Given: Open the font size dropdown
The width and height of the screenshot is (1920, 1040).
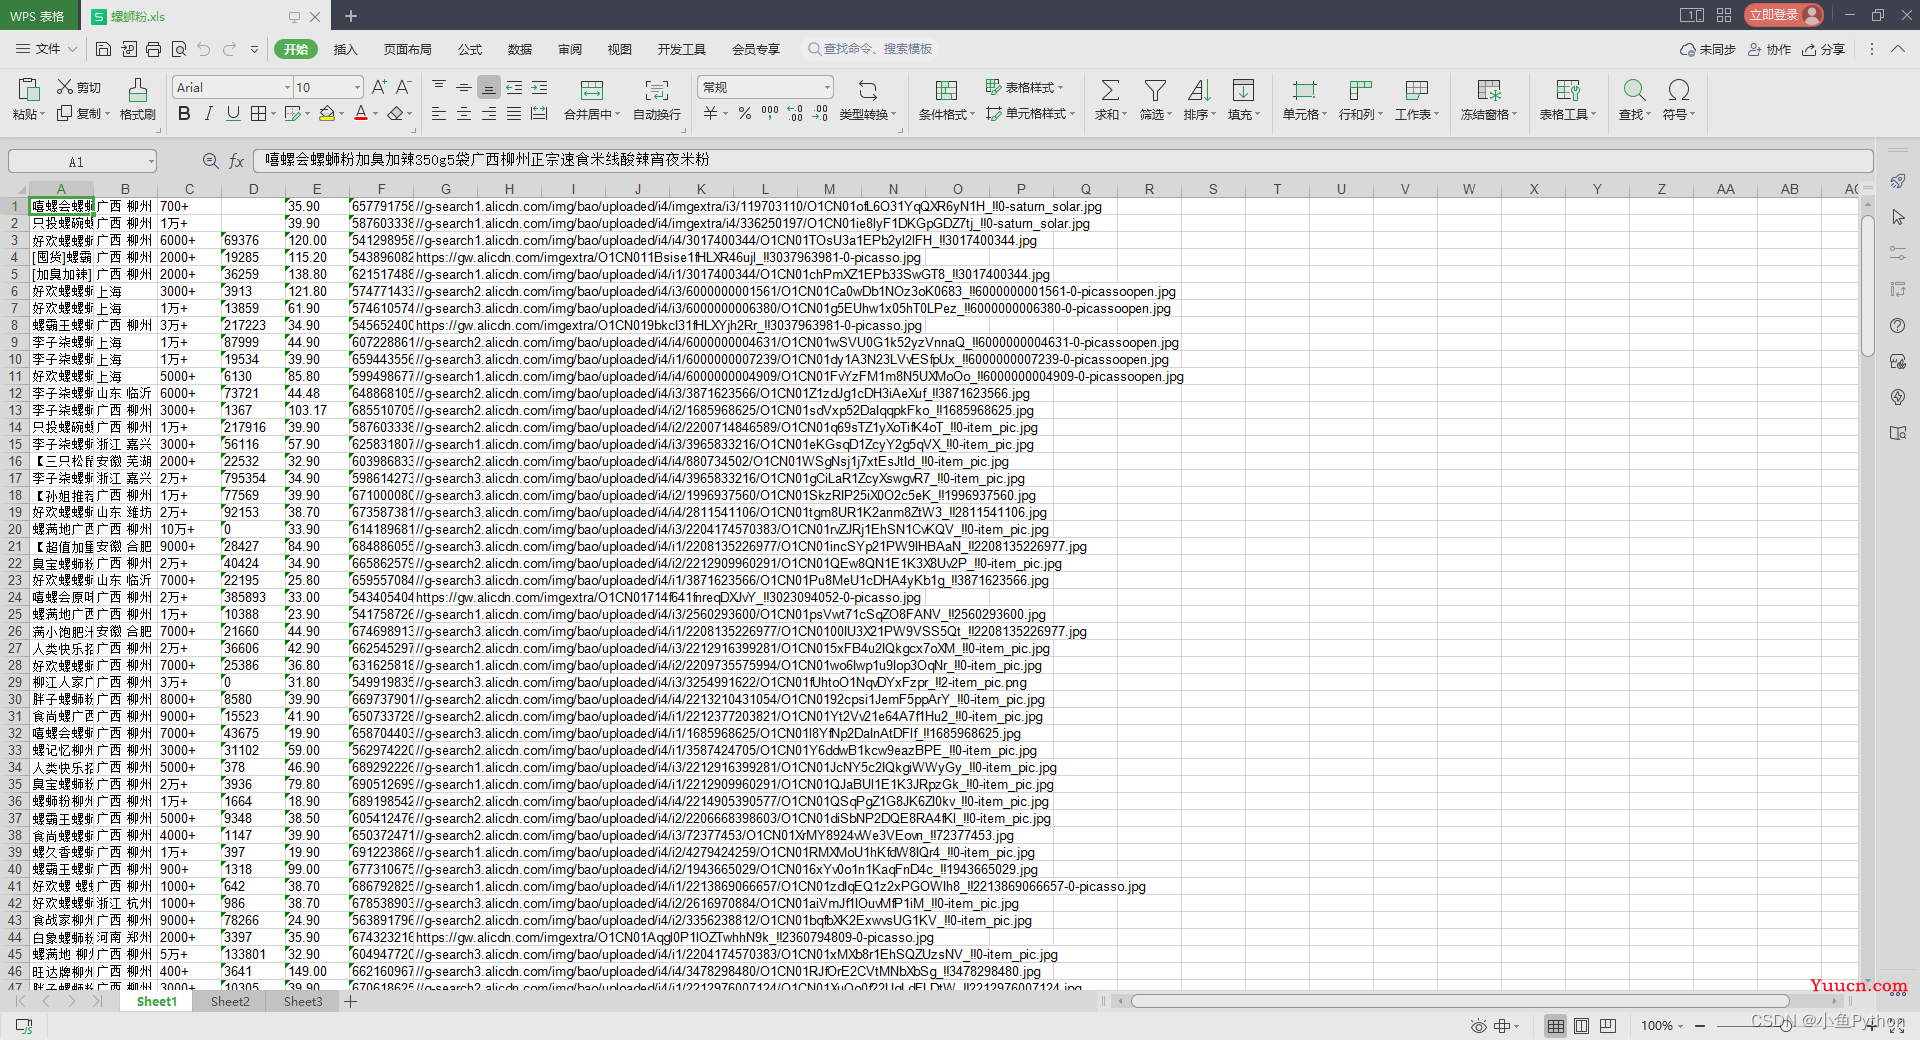Looking at the screenshot, I should [x=357, y=87].
